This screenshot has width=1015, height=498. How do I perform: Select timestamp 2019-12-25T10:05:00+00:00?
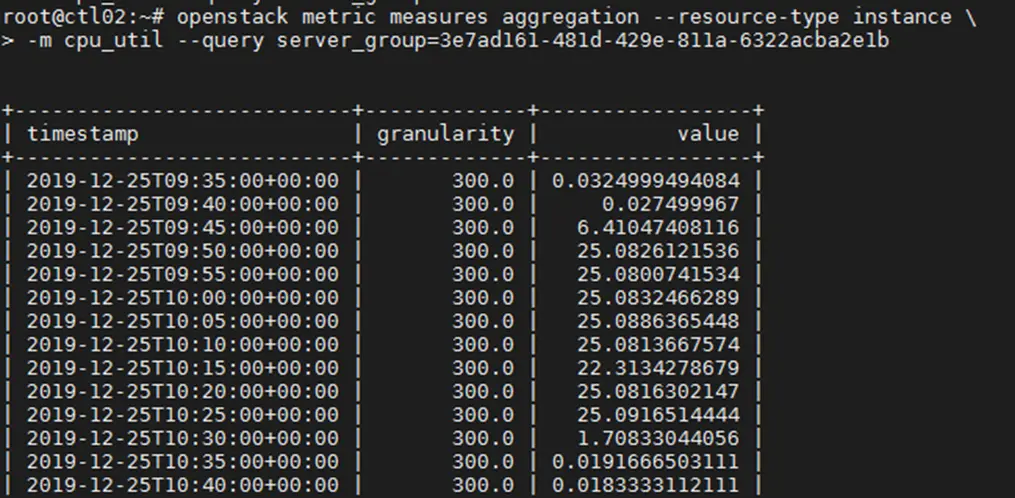point(183,321)
